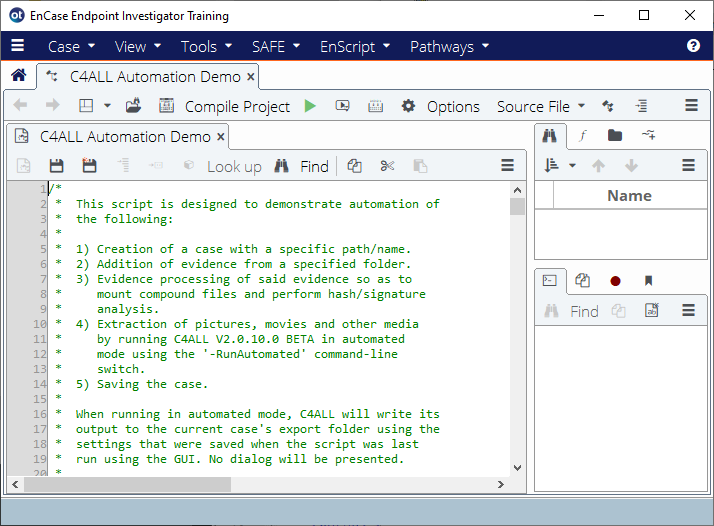This screenshot has width=714, height=526.
Task: Click the help question mark icon
Action: click(x=693, y=46)
